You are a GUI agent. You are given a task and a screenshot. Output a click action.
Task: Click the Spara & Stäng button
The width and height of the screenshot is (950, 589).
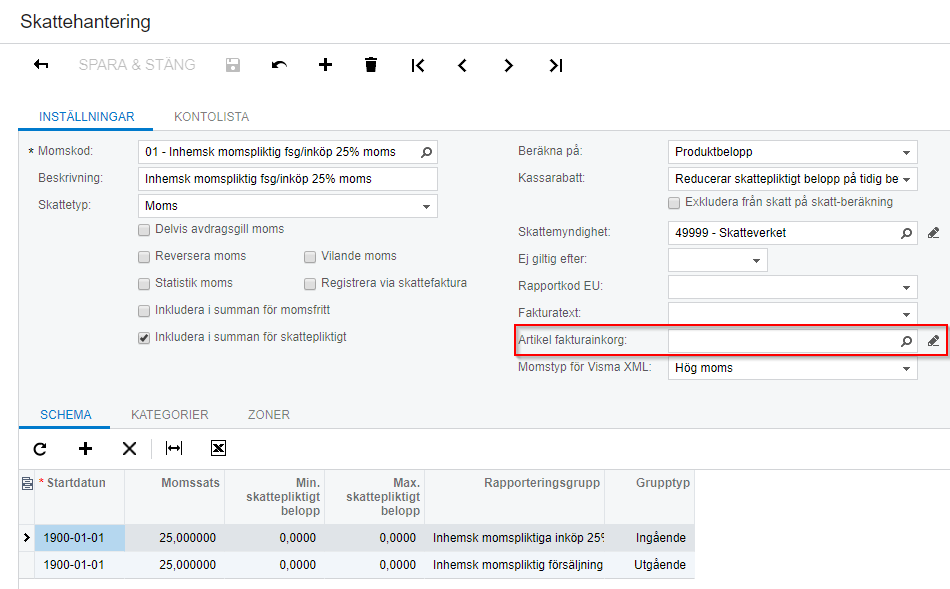pos(137,65)
